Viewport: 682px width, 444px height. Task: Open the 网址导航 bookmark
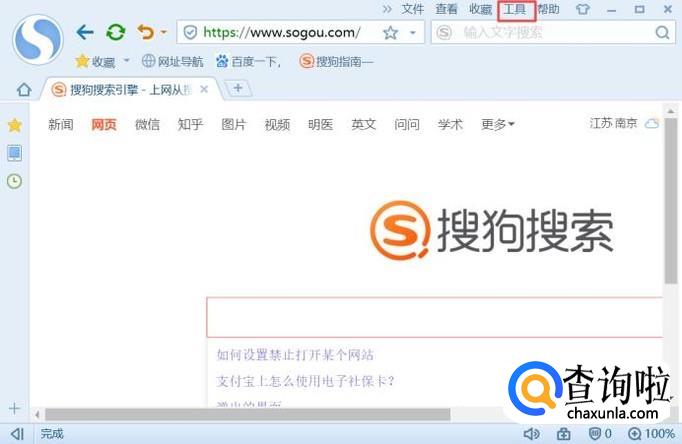click(173, 62)
